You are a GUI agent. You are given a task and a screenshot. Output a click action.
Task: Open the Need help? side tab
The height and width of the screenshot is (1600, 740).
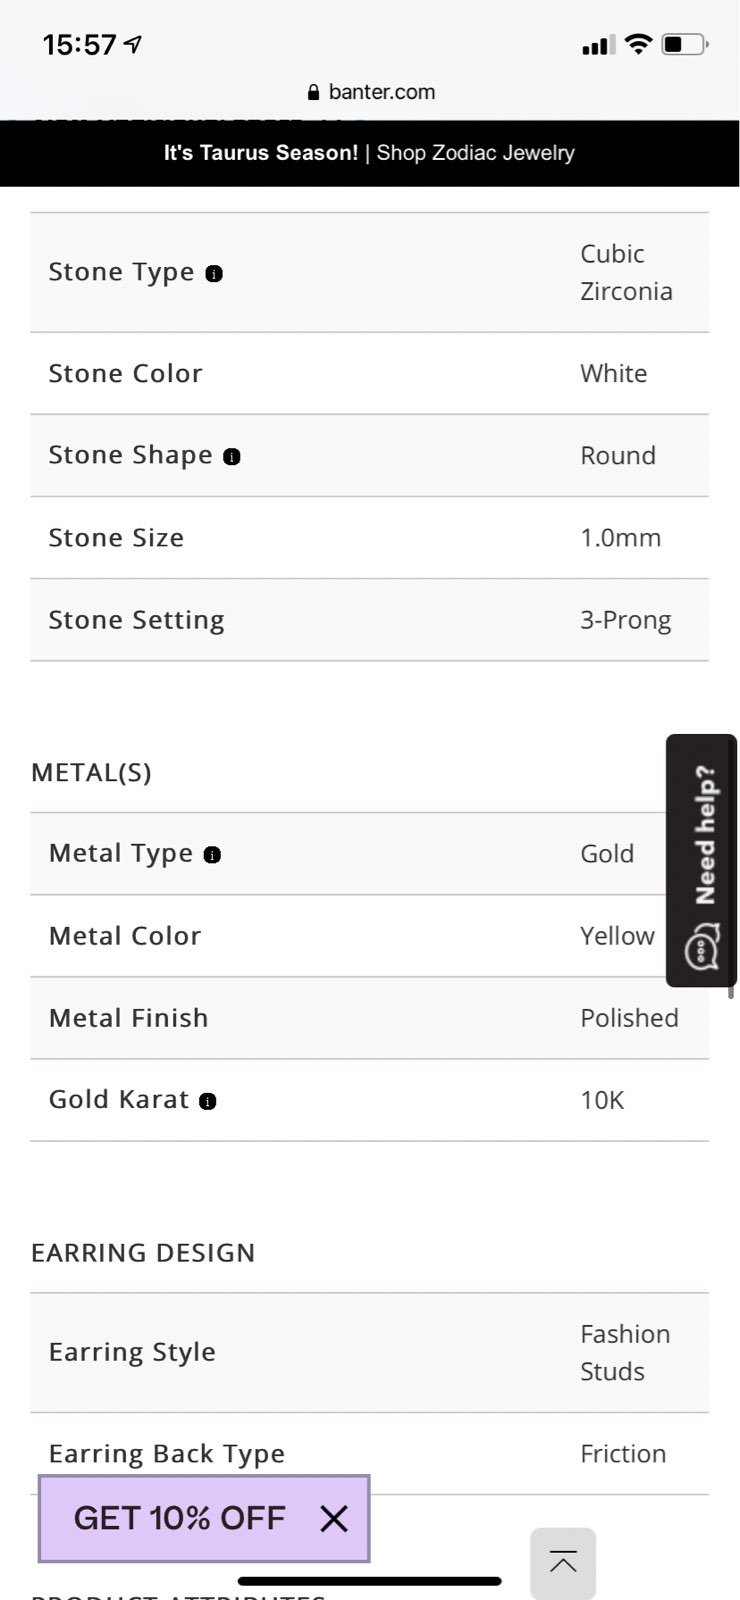point(702,860)
